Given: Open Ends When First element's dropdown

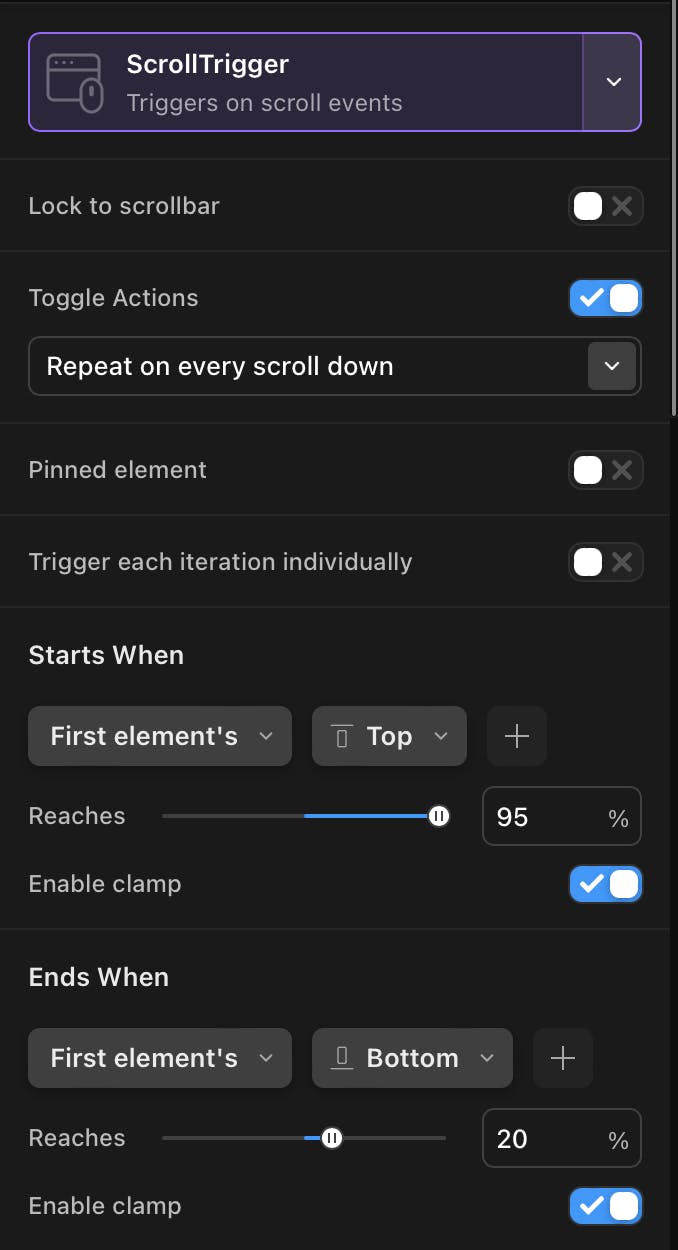Looking at the screenshot, I should [x=160, y=1059].
